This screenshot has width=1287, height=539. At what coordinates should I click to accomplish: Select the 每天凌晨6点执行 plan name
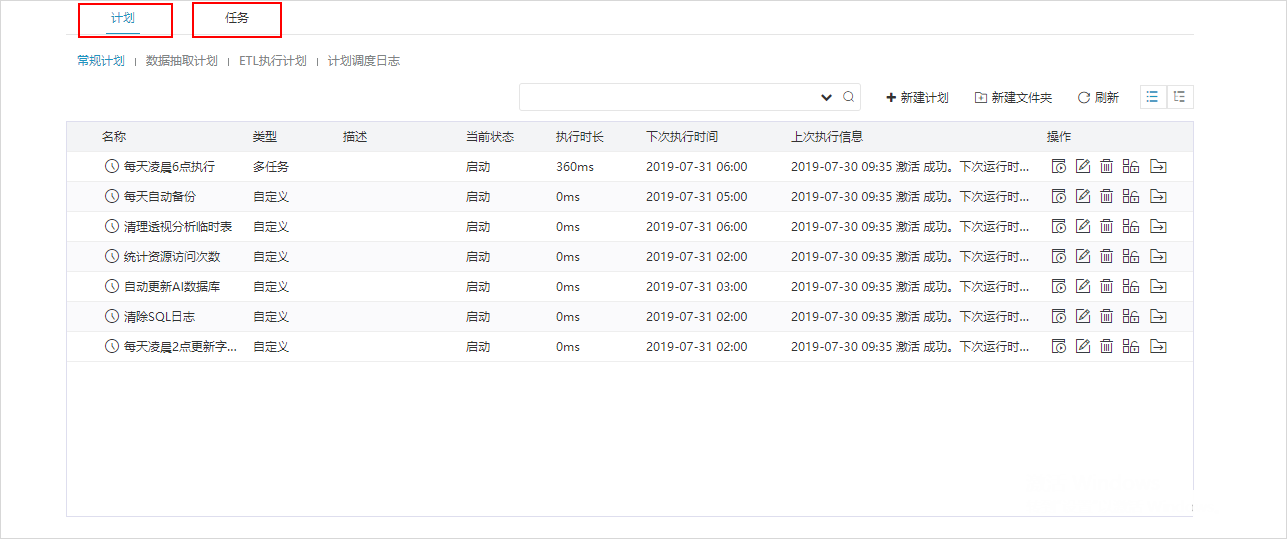[169, 167]
